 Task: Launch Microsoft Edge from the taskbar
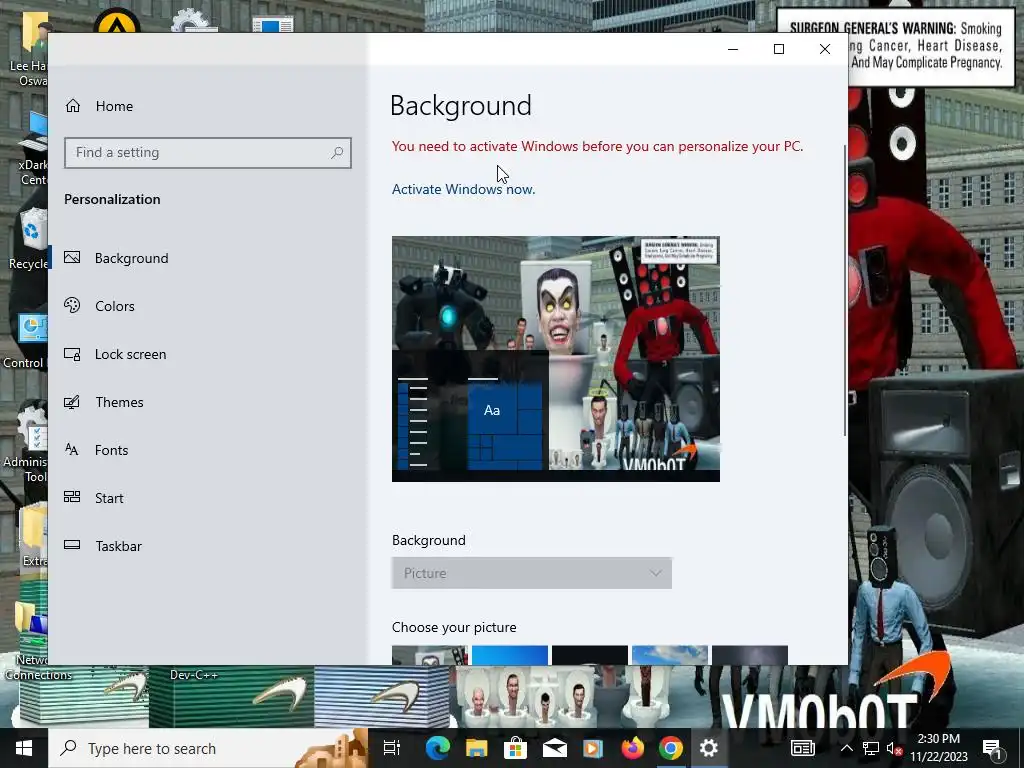pyautogui.click(x=438, y=748)
